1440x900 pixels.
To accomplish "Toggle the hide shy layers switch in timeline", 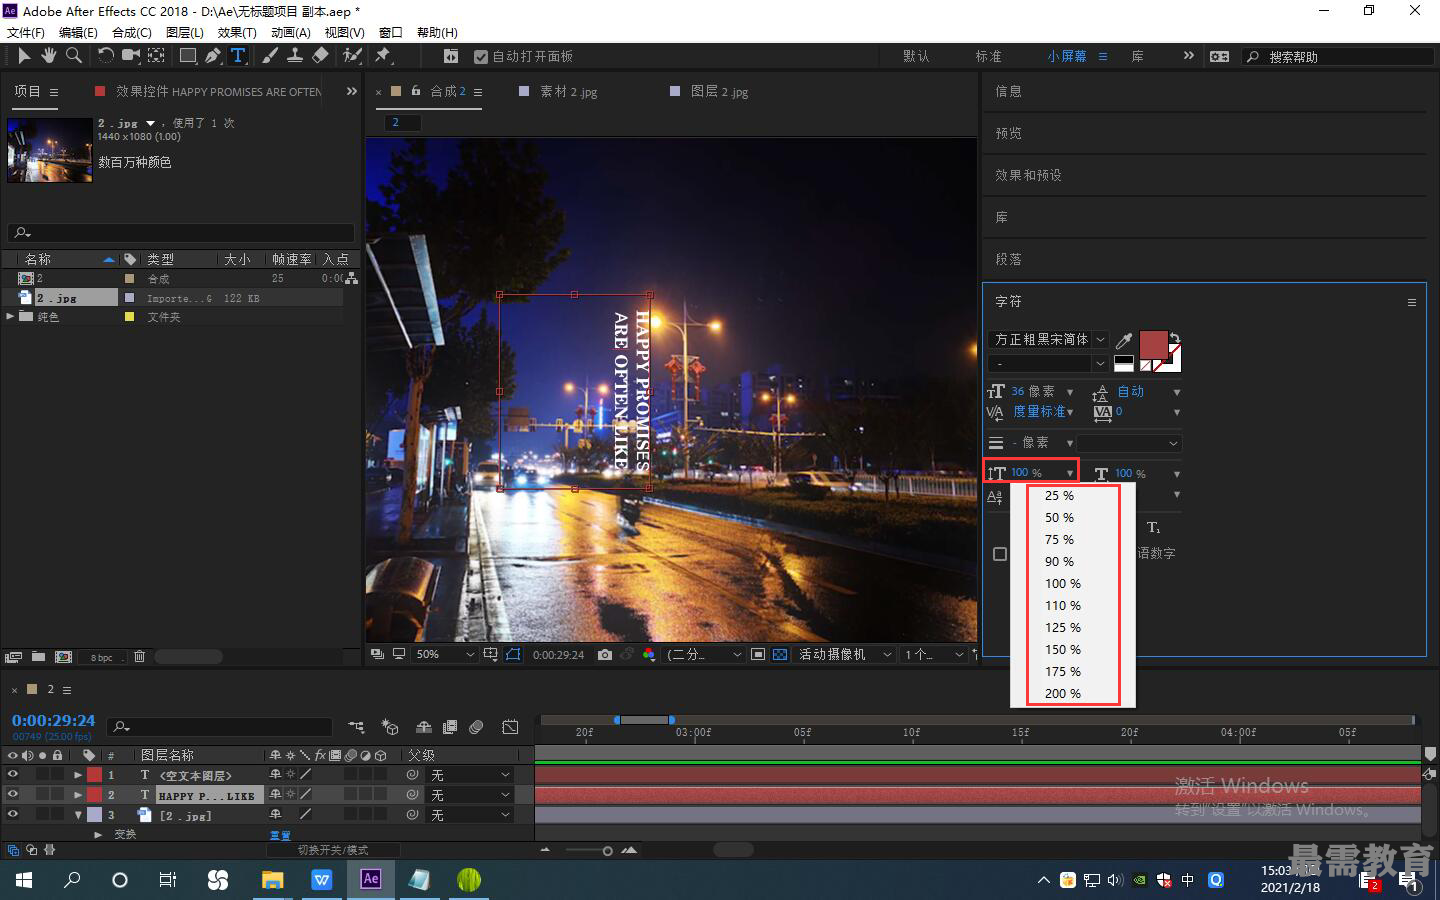I will (424, 727).
